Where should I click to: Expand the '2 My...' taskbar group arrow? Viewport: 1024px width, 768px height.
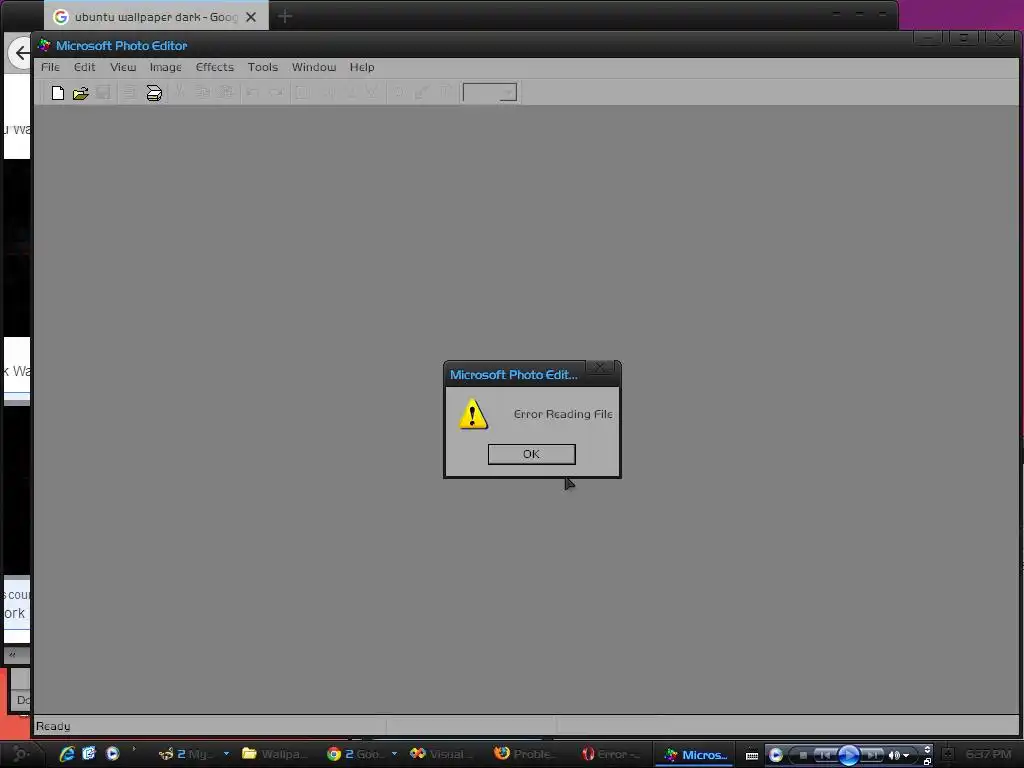click(x=227, y=754)
